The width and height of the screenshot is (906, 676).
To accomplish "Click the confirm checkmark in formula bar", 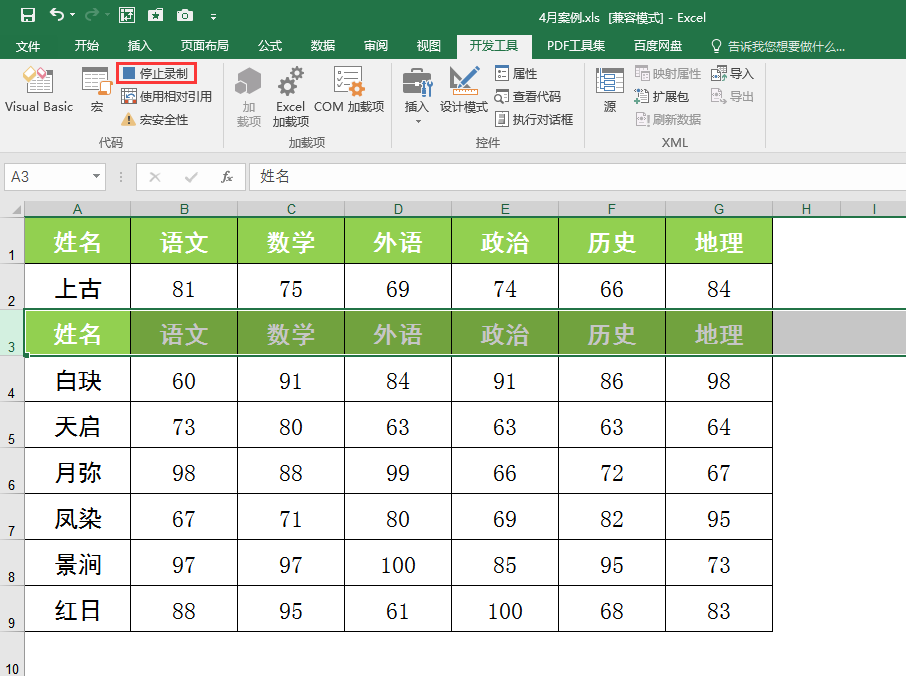I will [x=191, y=177].
